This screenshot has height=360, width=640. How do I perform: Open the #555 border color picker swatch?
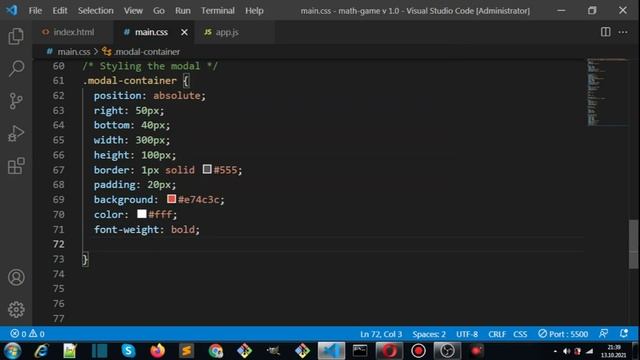point(207,169)
